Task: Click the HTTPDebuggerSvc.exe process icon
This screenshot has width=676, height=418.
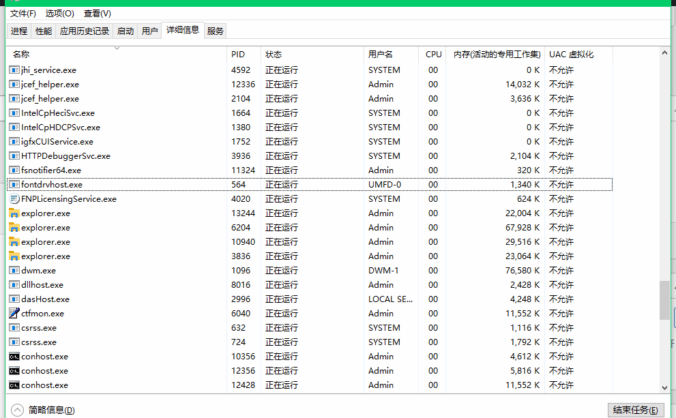Action: 14,156
